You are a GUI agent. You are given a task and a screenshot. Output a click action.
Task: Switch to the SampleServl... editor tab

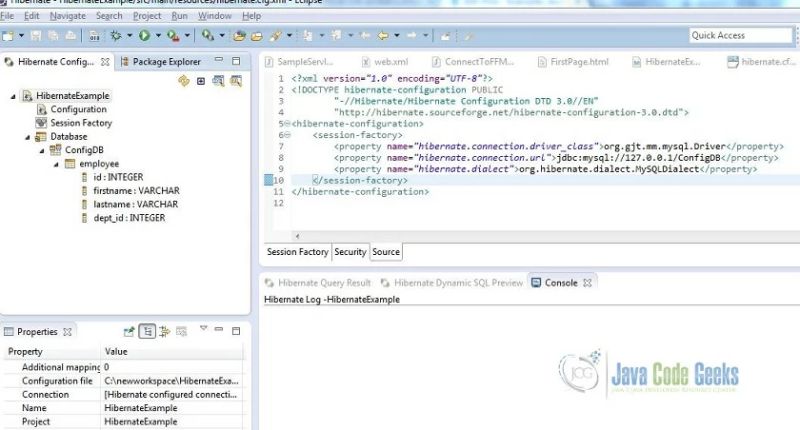[299, 62]
